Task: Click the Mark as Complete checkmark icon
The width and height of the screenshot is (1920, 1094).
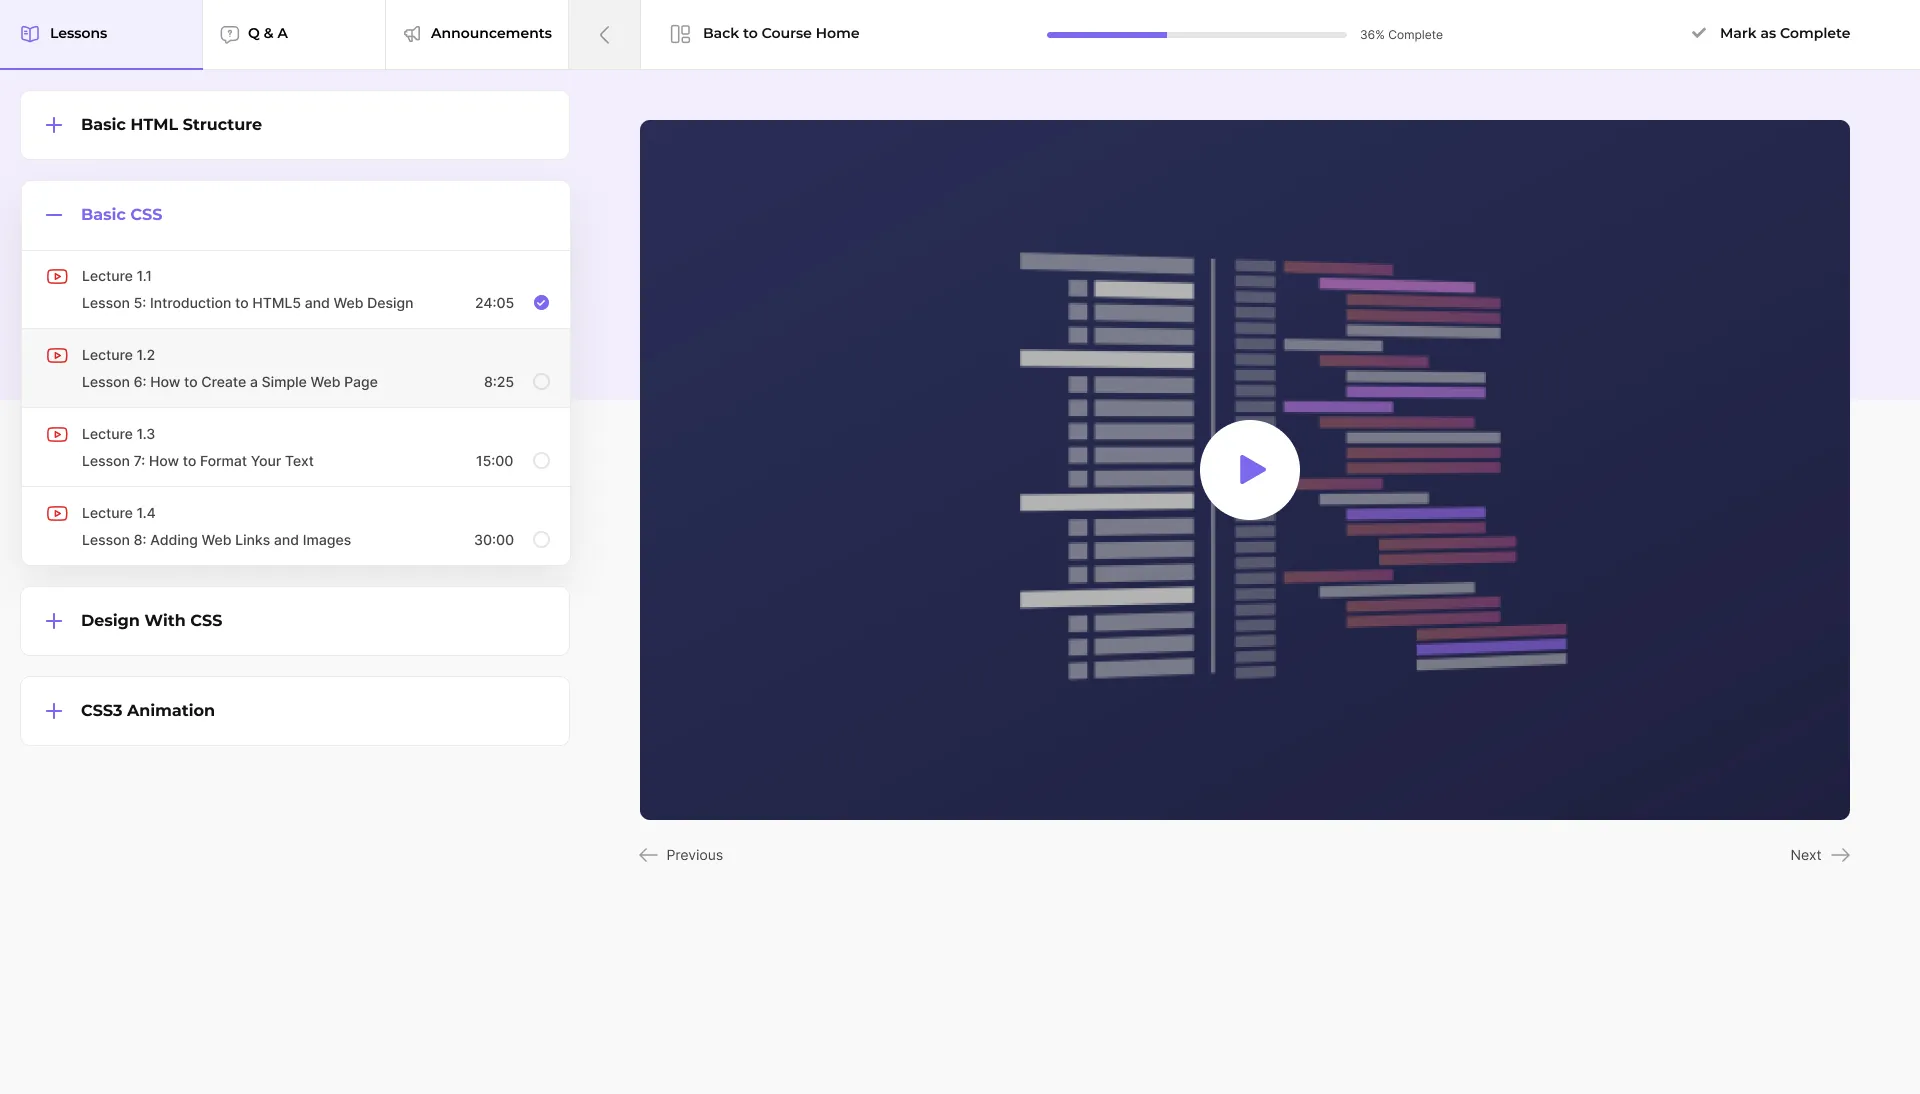Action: click(1698, 33)
